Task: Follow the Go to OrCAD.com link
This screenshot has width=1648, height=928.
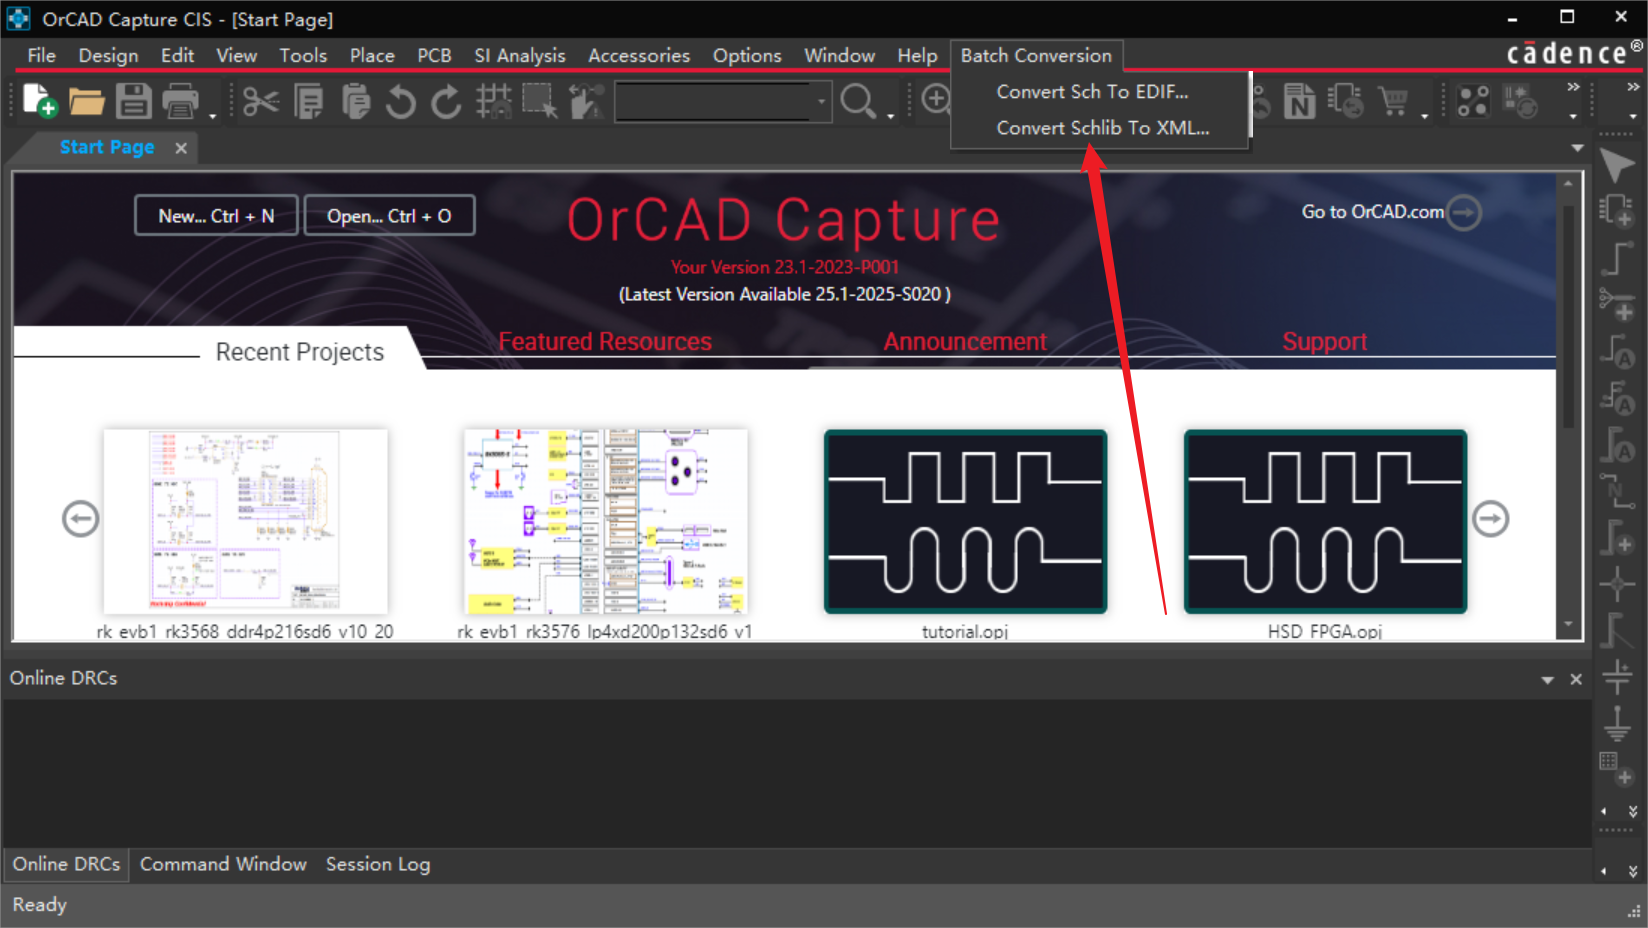Action: click(1391, 212)
